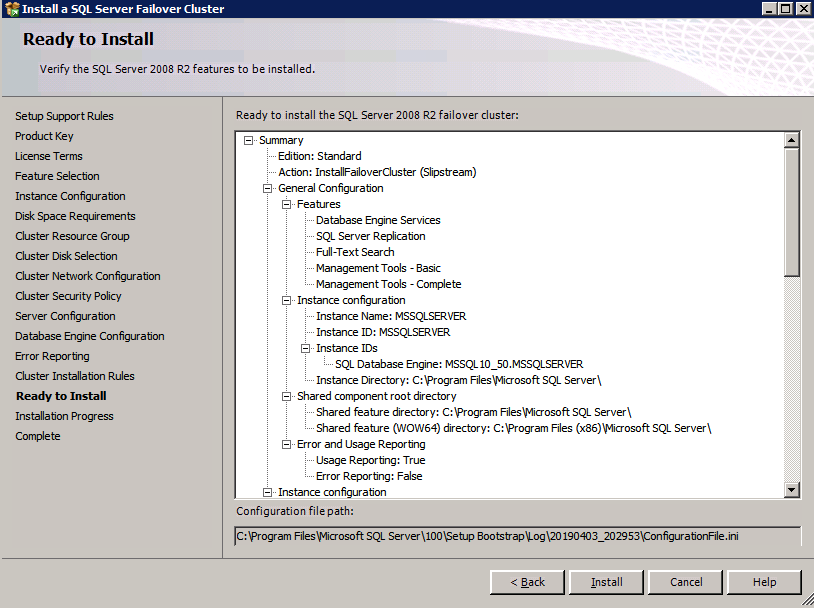
Task: Select 'Error and Usage Reporting' label
Action: click(x=361, y=444)
